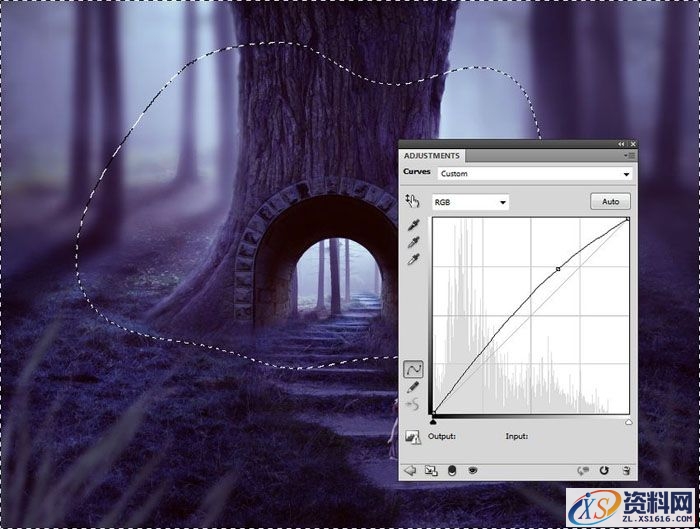Pick the black point eyedropper
Image resolution: width=700 pixels, height=529 pixels.
point(412,225)
